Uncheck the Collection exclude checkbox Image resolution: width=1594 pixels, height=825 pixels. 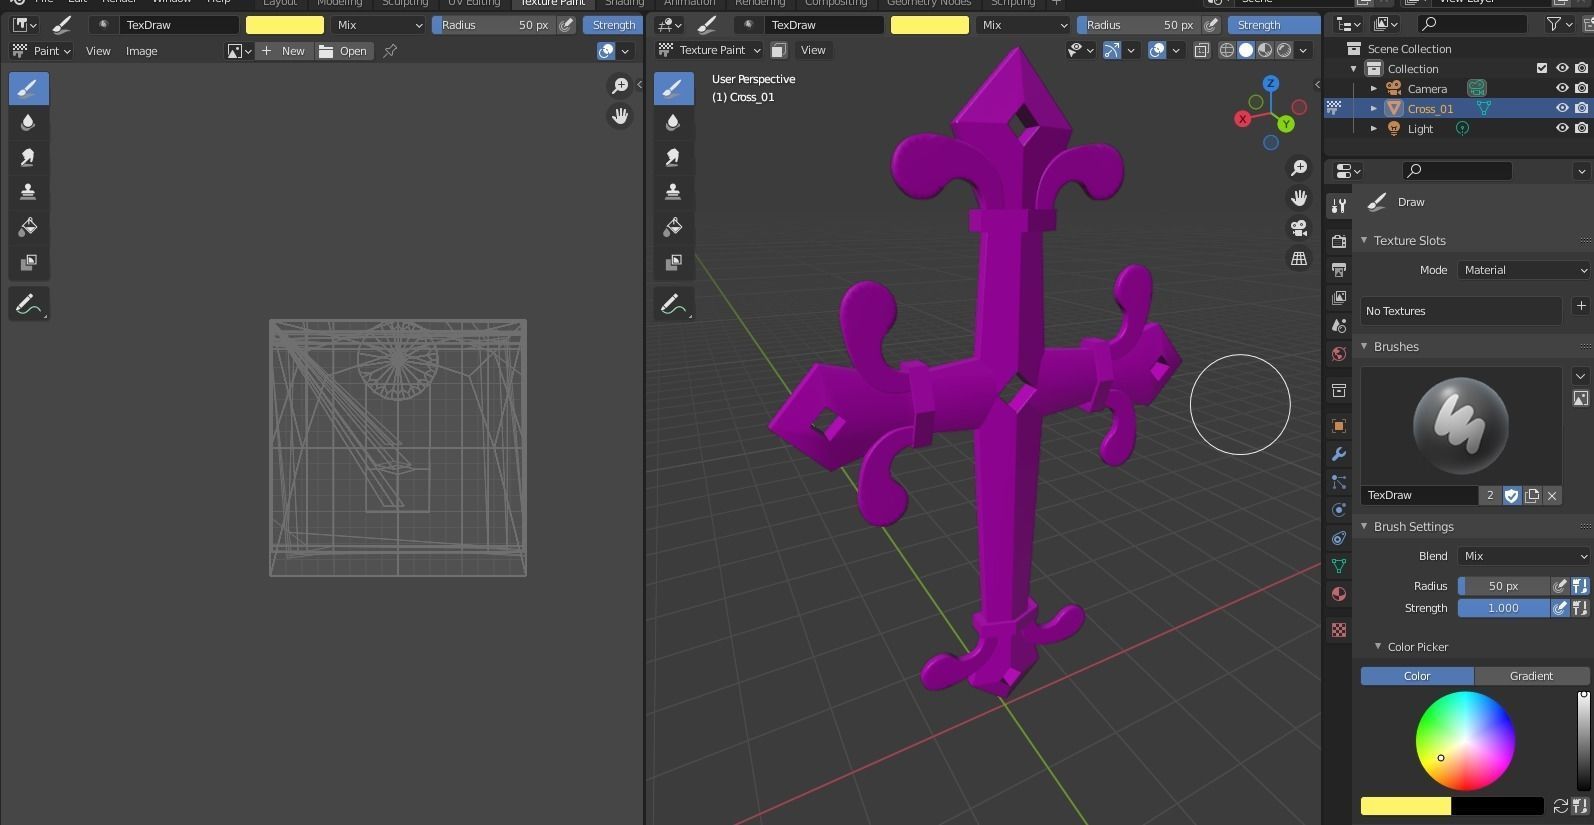point(1542,68)
